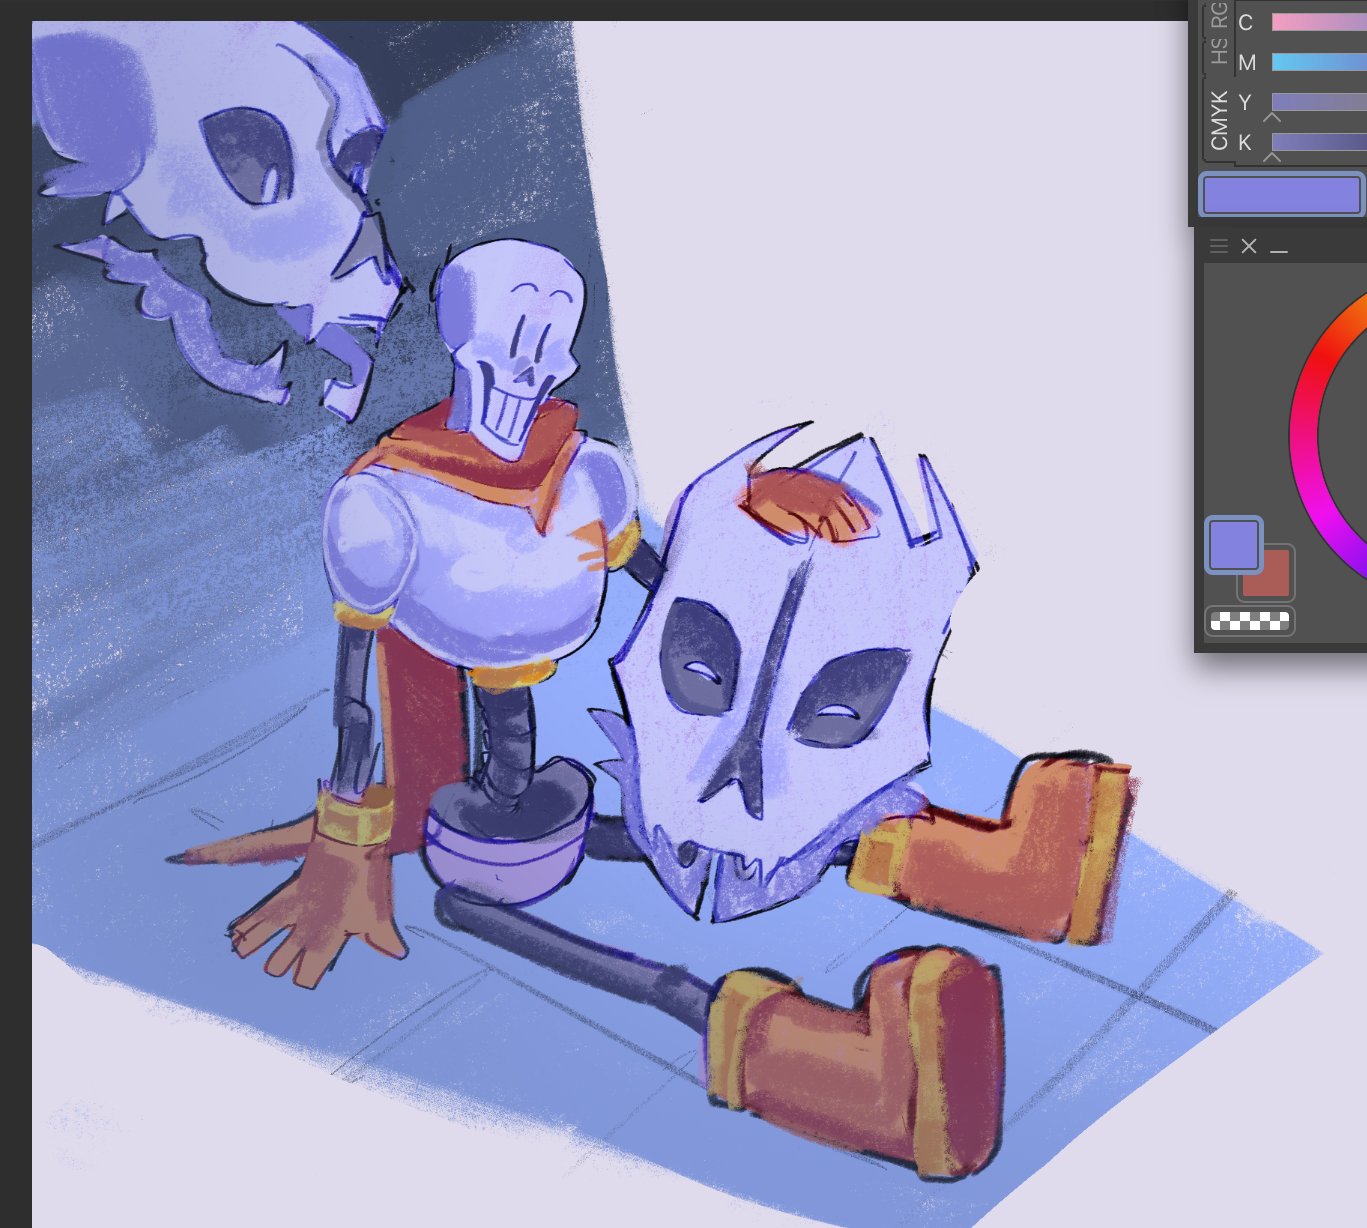
Task: Adjust the K black slider
Action: [x=1319, y=142]
